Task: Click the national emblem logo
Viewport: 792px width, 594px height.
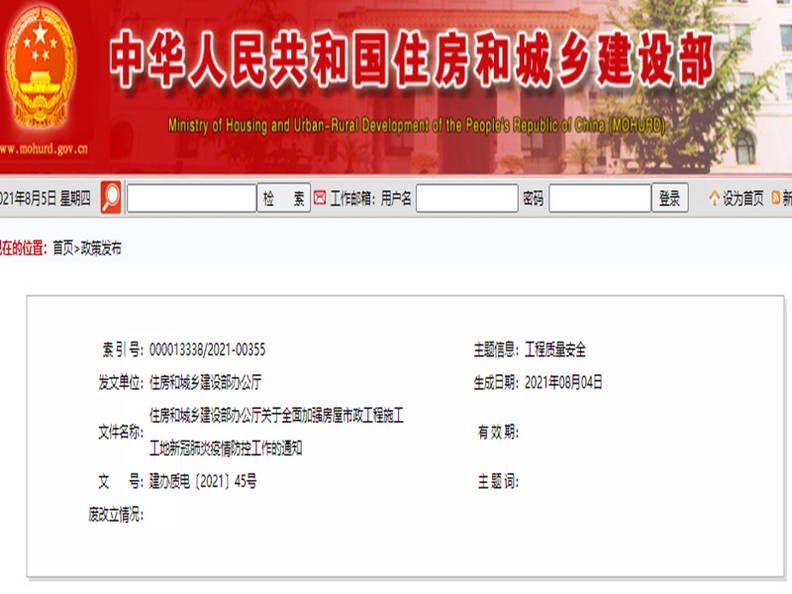Action: click(40, 67)
